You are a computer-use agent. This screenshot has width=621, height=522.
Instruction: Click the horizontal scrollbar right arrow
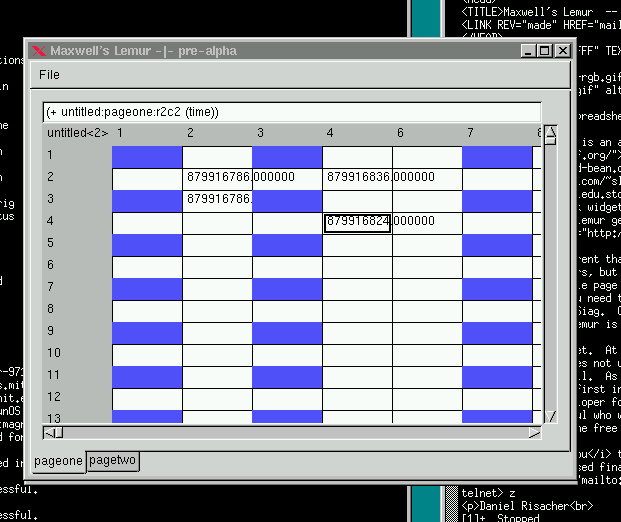[534, 432]
